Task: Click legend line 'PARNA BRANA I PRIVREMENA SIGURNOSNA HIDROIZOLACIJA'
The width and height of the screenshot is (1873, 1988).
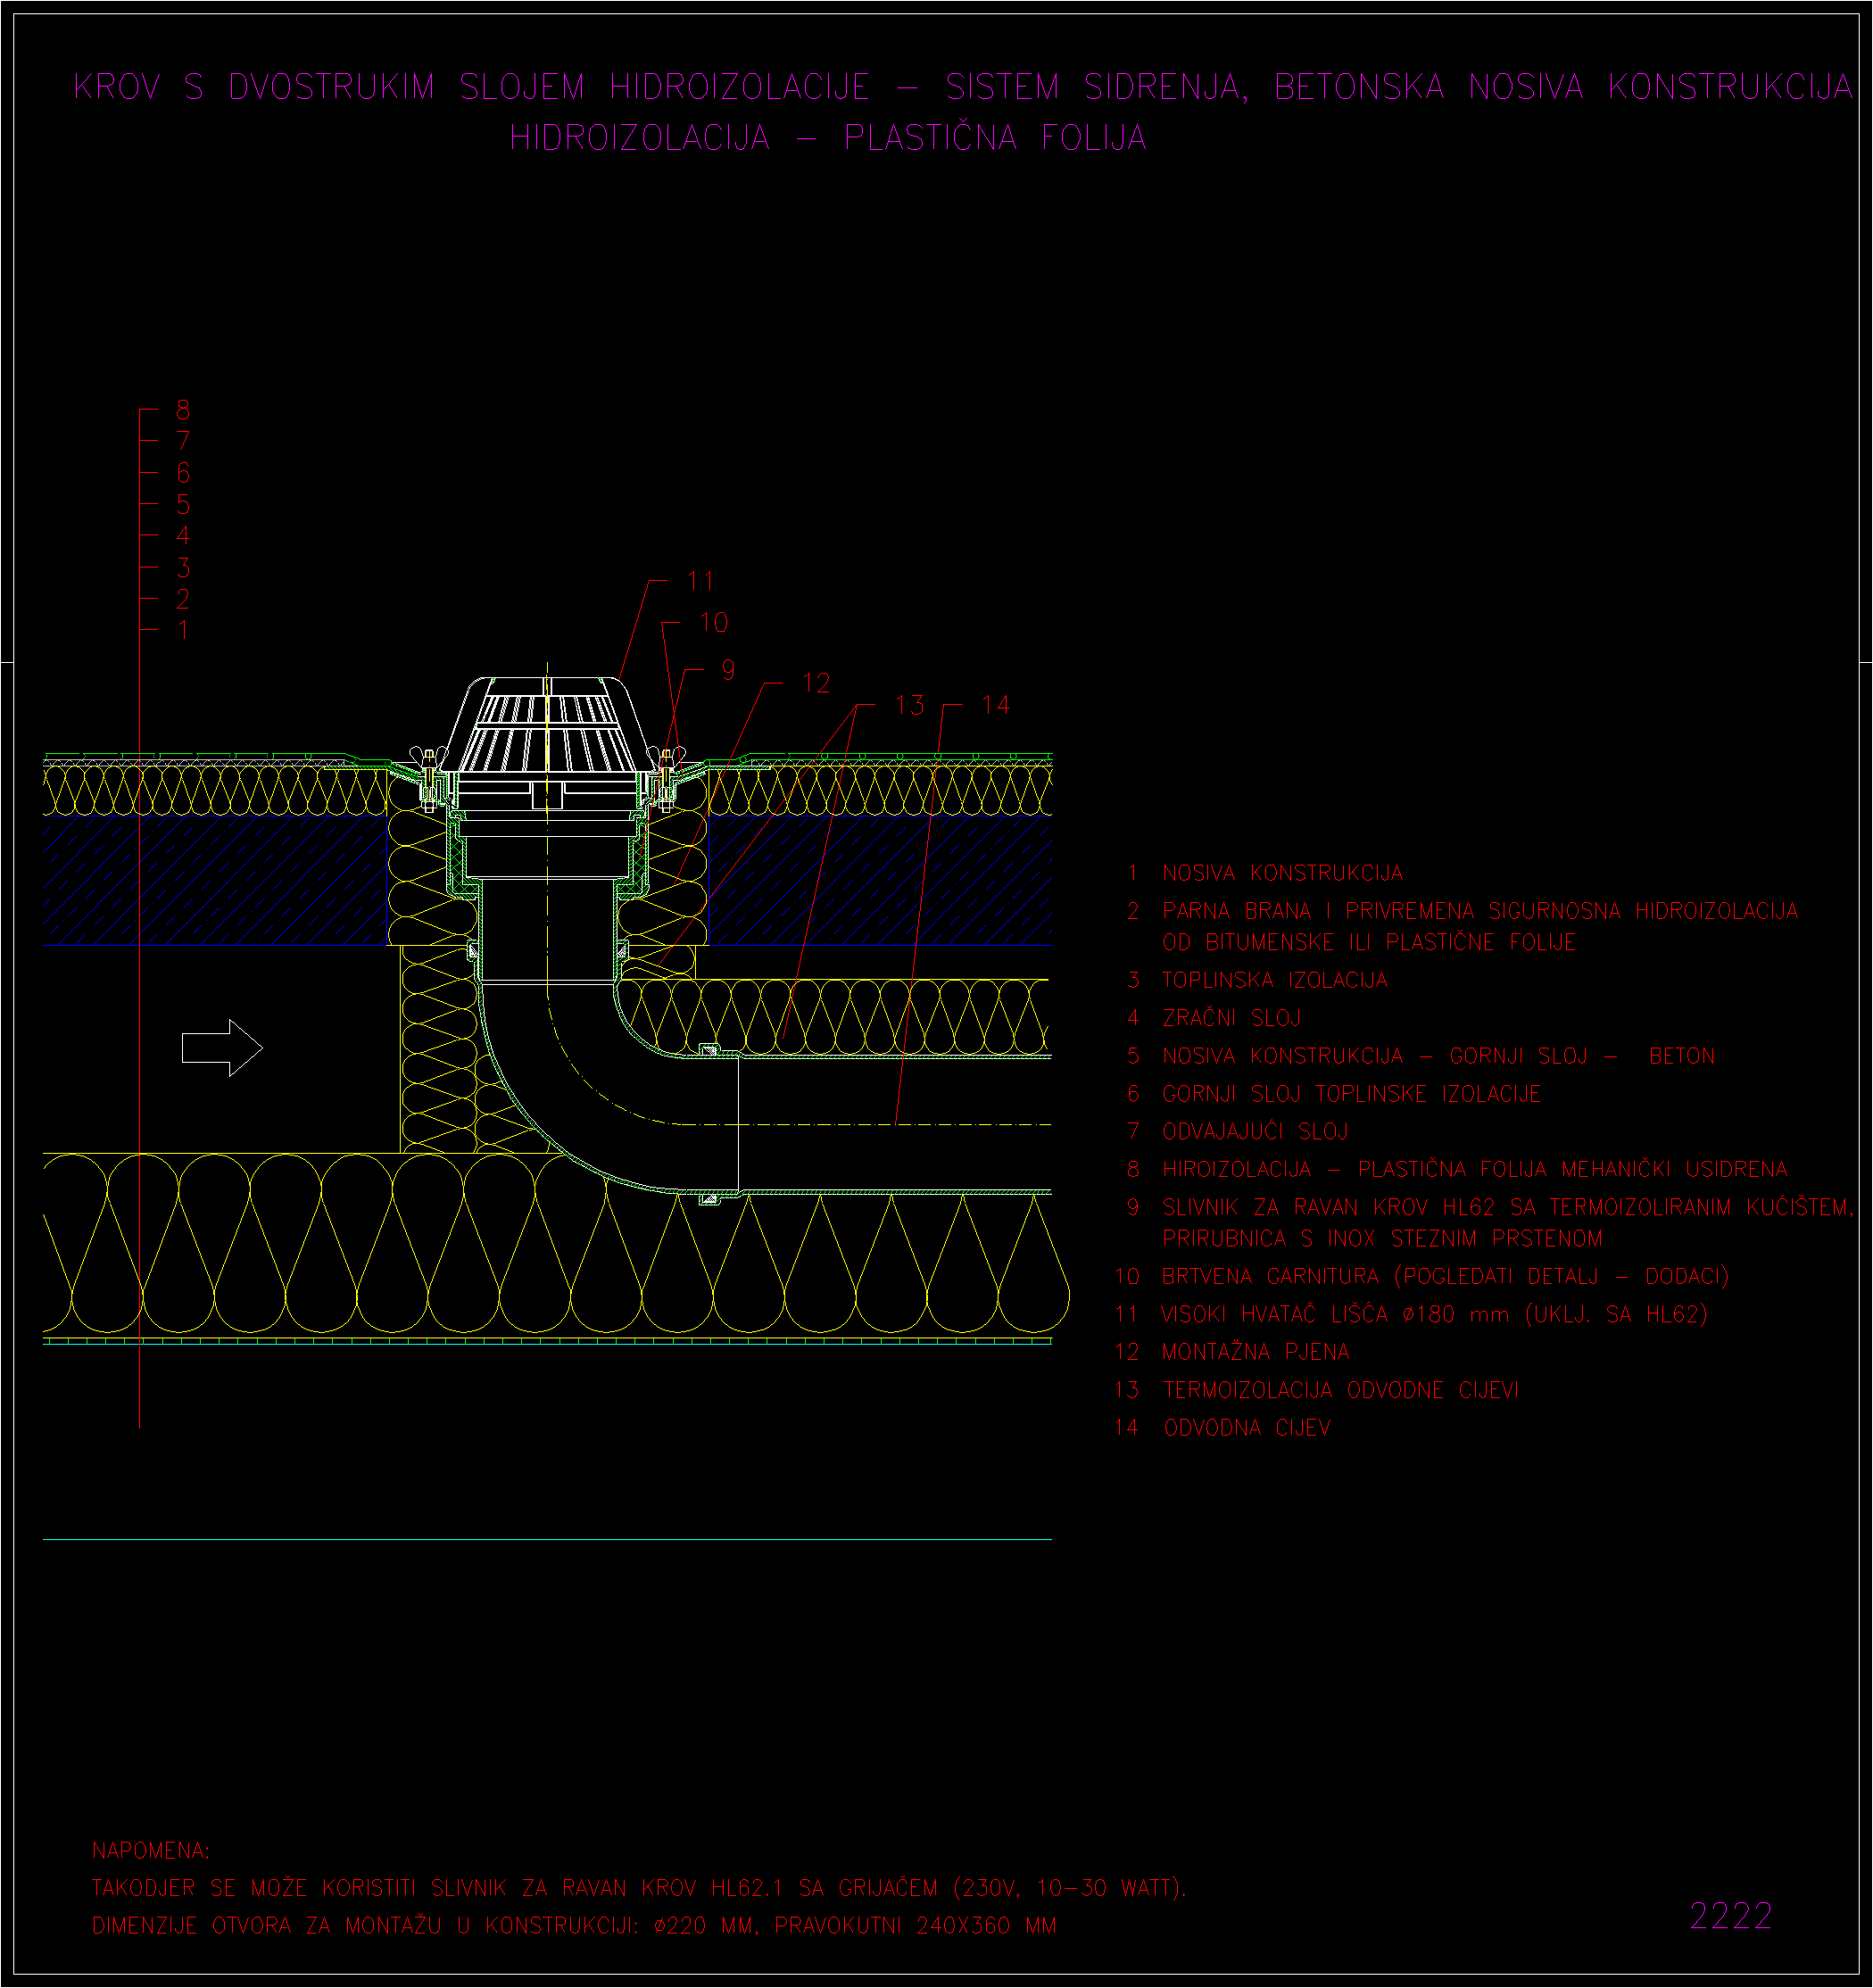Action: (1480, 911)
